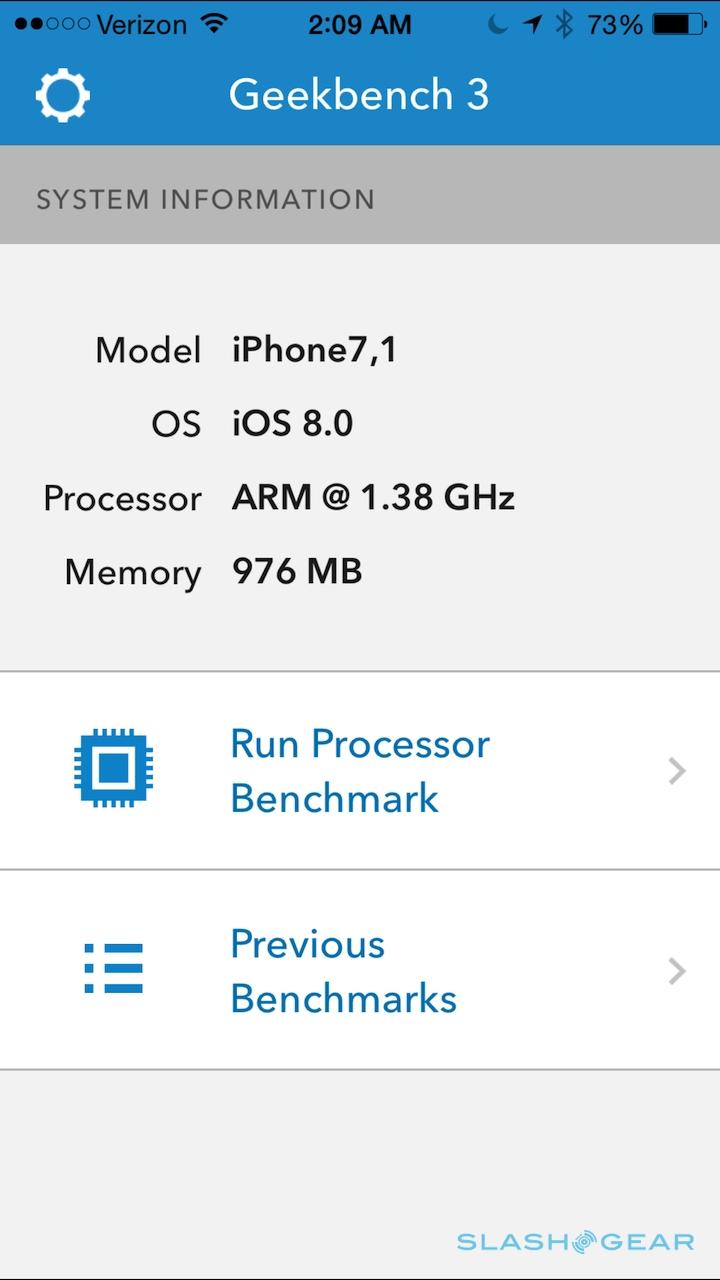The height and width of the screenshot is (1280, 720).
Task: Expand Previous Benchmarks chevron arrow
Action: [677, 970]
